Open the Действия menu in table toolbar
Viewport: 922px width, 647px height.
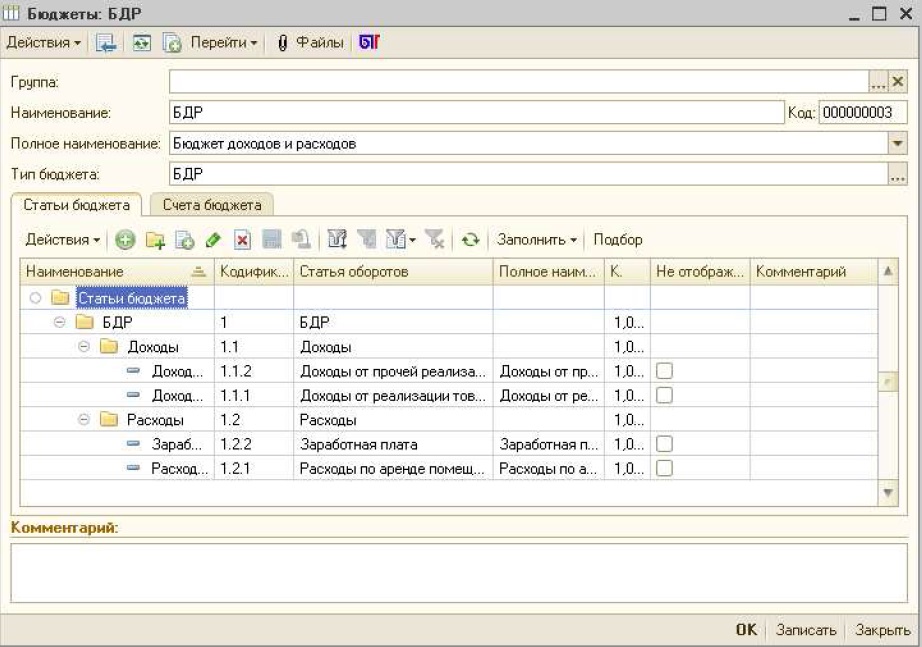[62, 239]
